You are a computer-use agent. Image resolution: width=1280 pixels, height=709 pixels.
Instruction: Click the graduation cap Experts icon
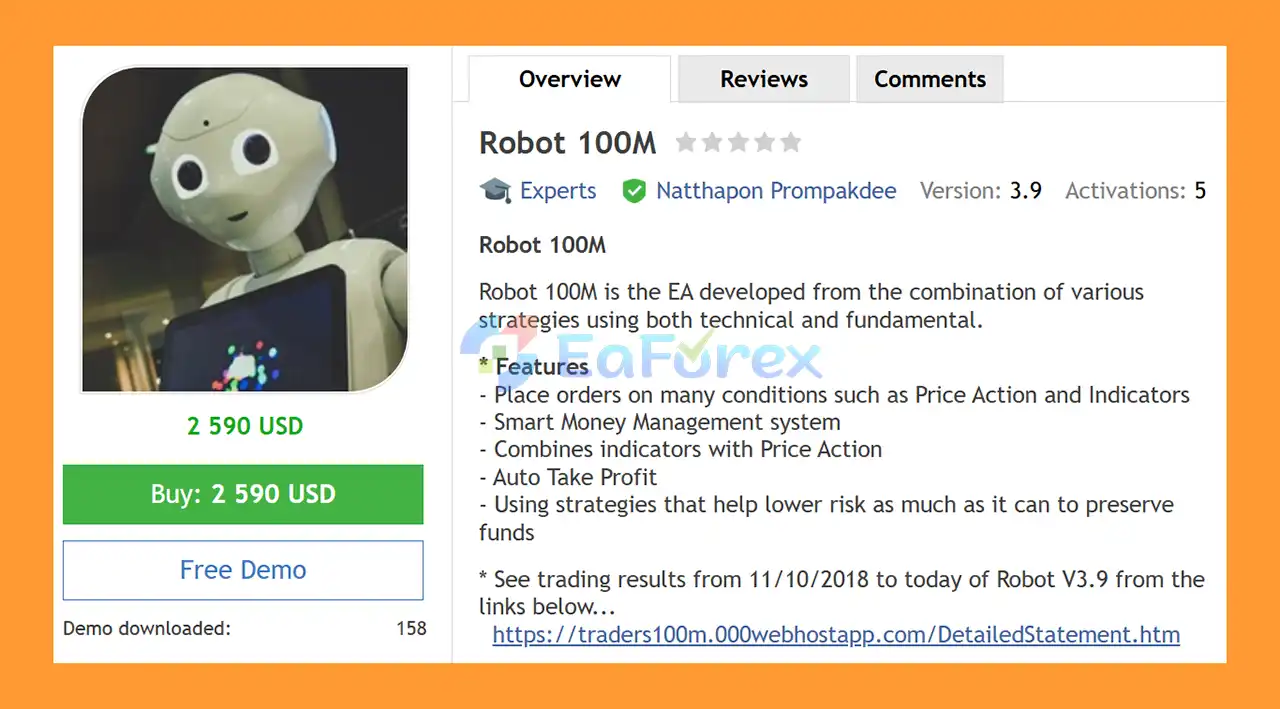tap(495, 190)
